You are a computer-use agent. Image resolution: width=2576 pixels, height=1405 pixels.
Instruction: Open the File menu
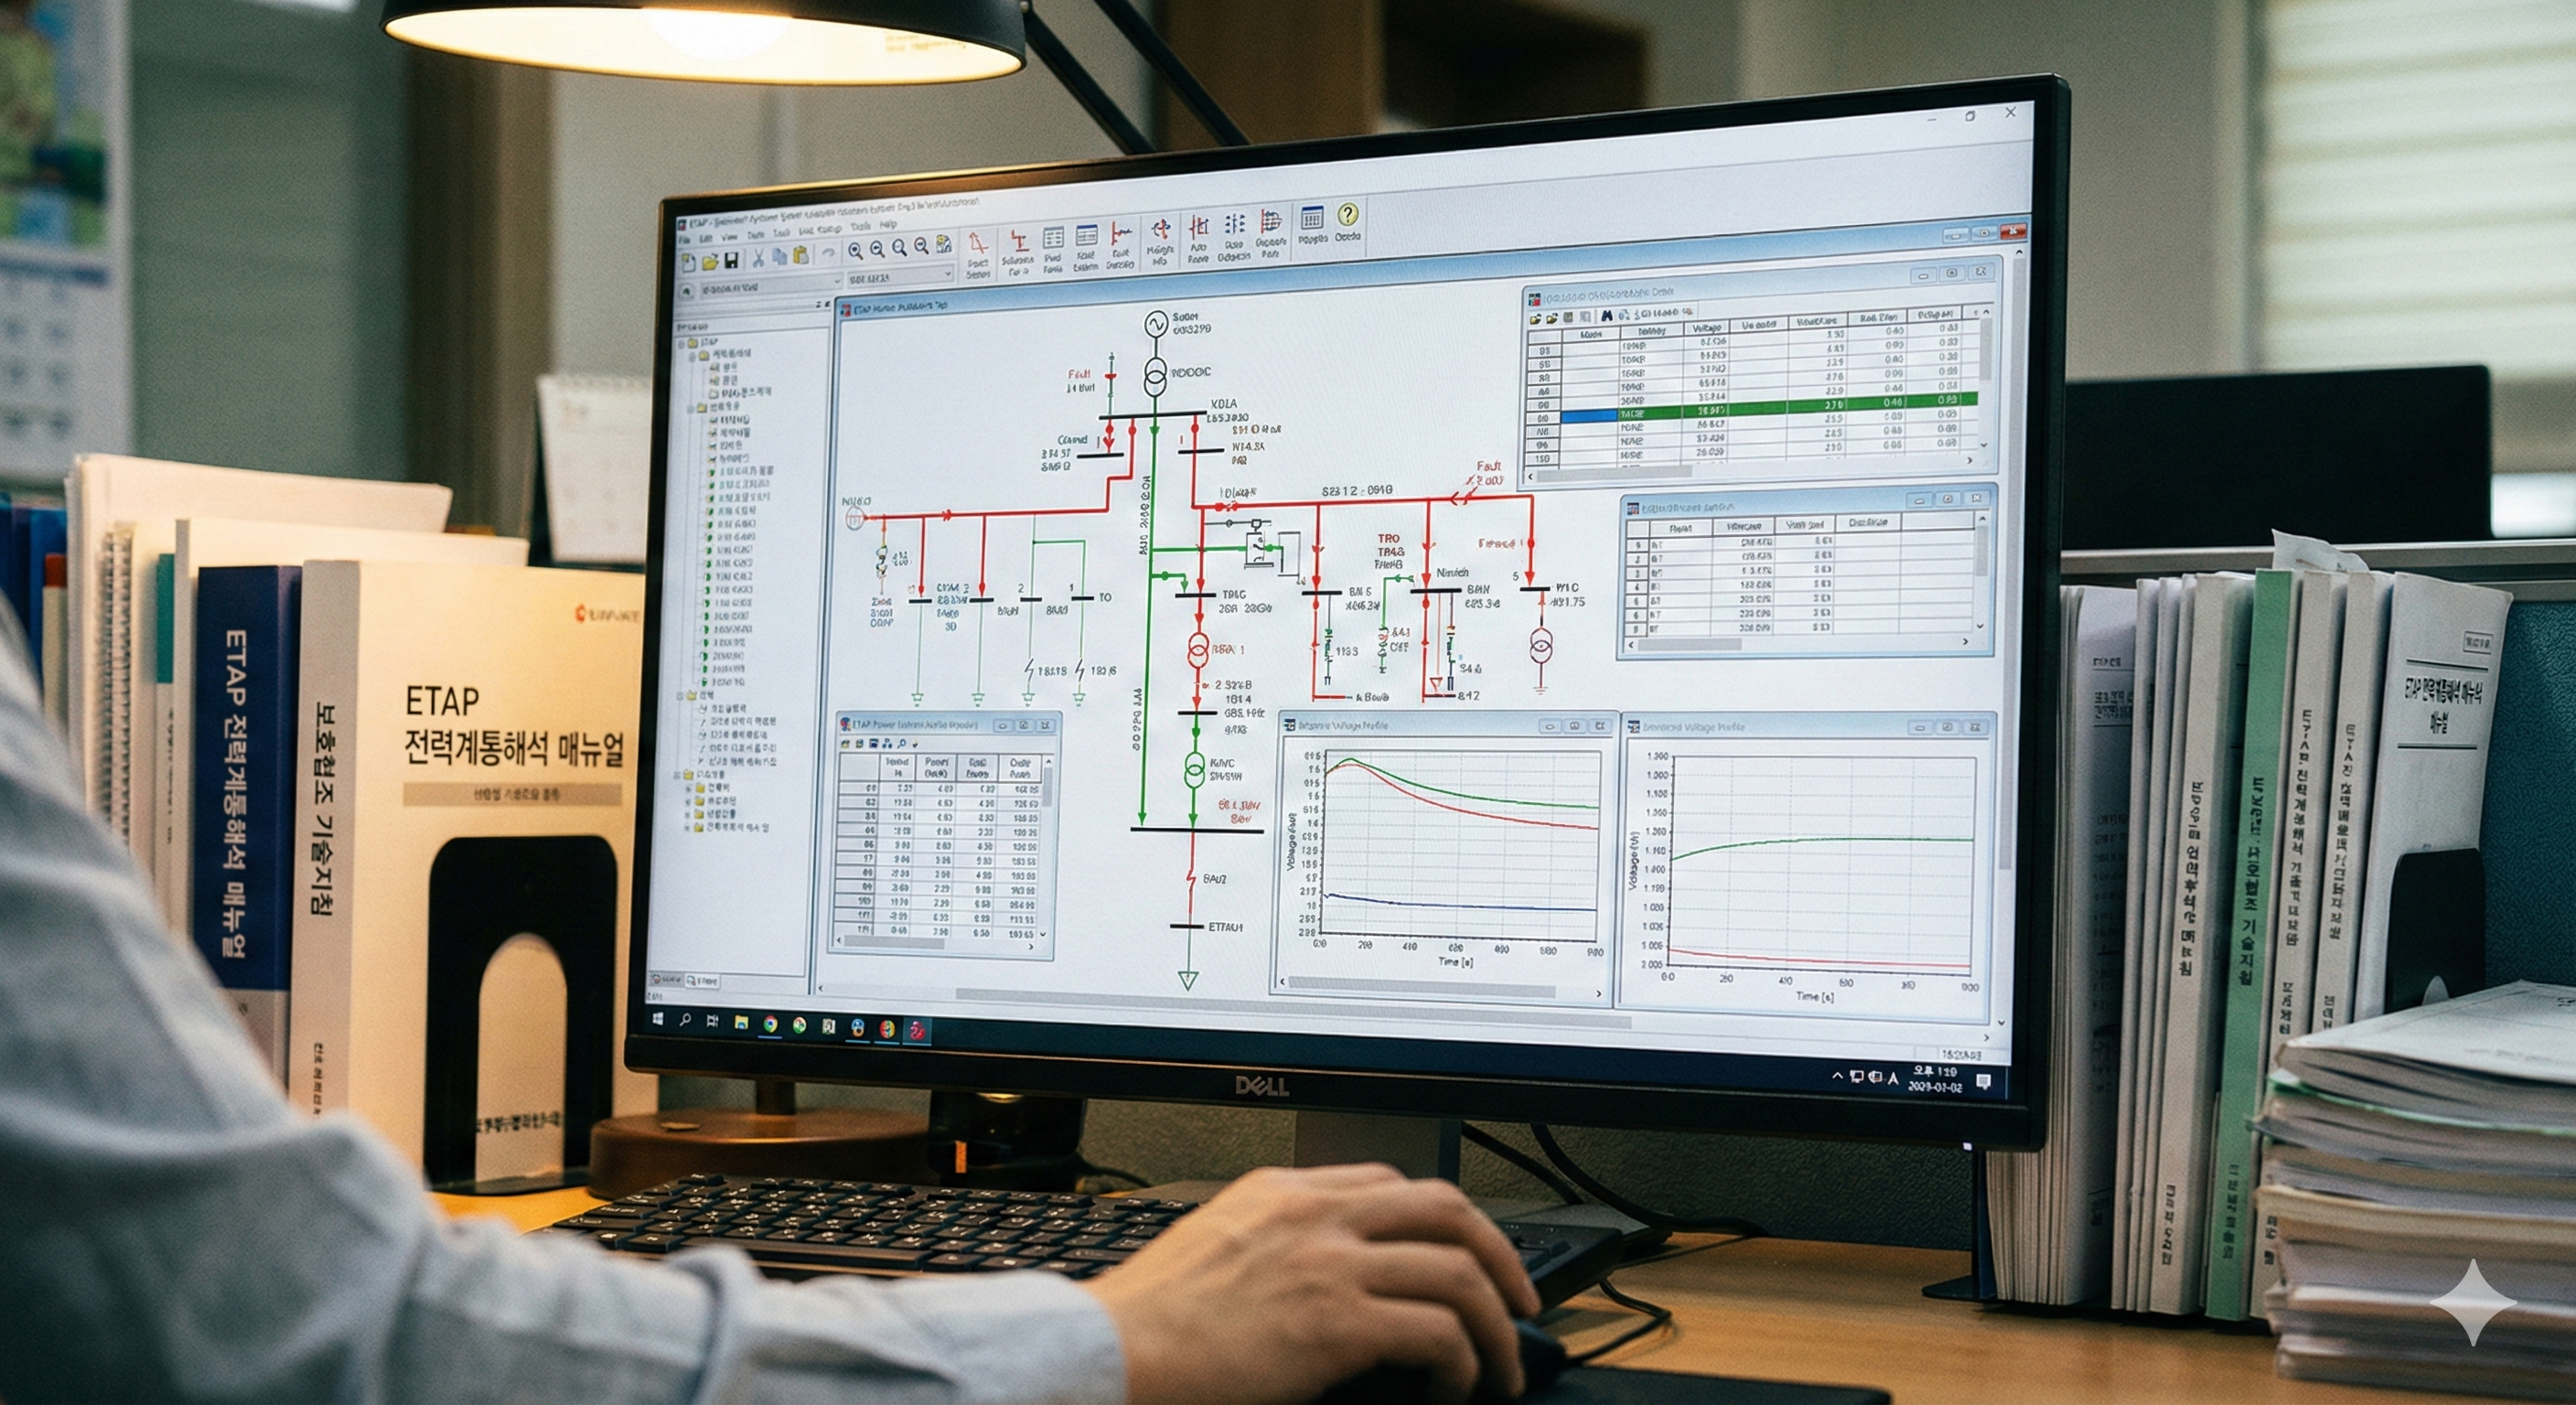pos(685,241)
